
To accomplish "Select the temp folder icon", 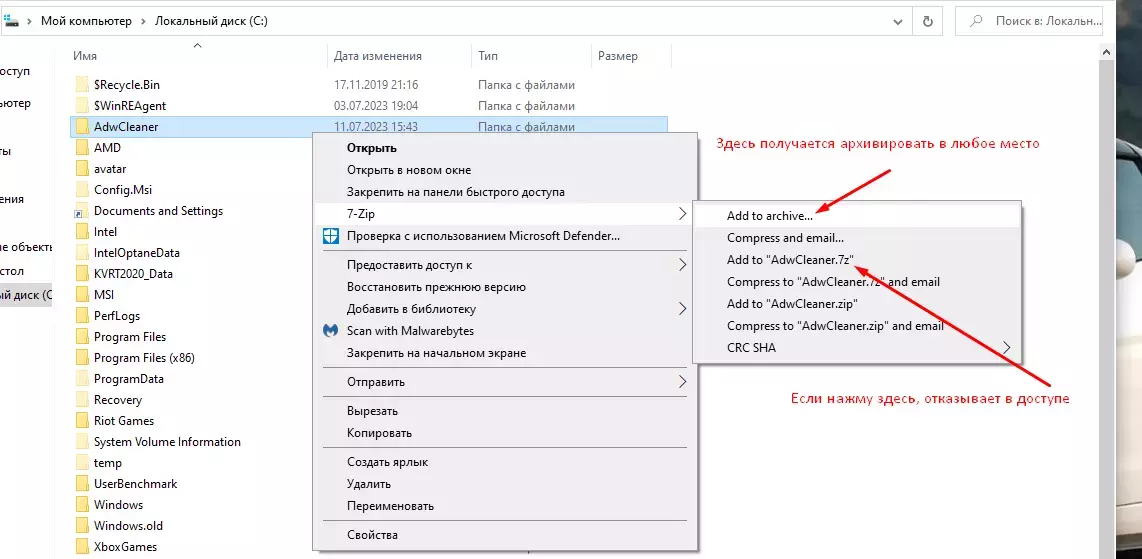I will 81,463.
